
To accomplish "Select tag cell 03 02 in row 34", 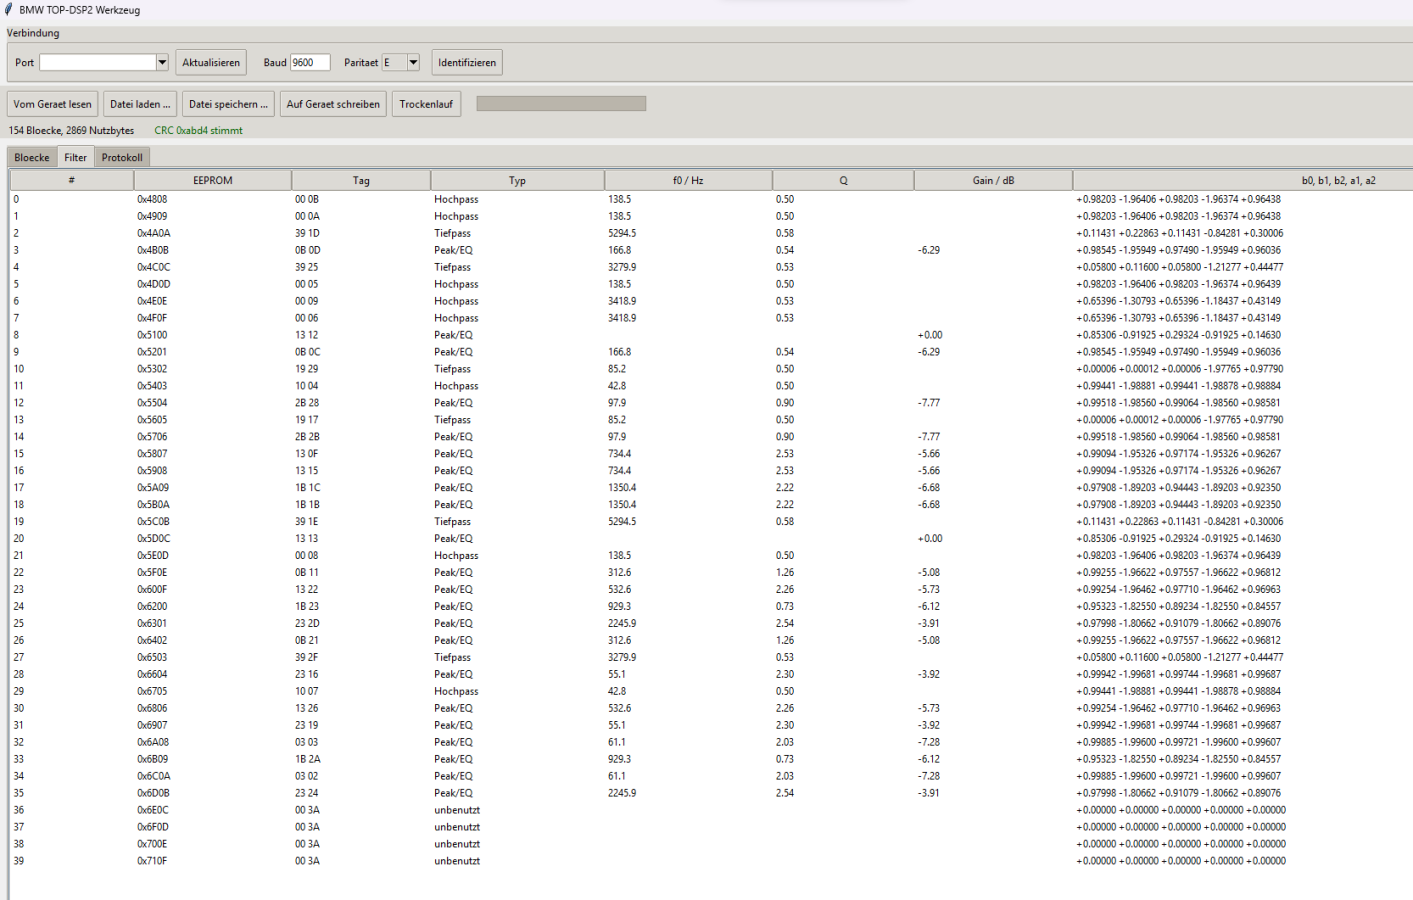I will click(307, 777).
